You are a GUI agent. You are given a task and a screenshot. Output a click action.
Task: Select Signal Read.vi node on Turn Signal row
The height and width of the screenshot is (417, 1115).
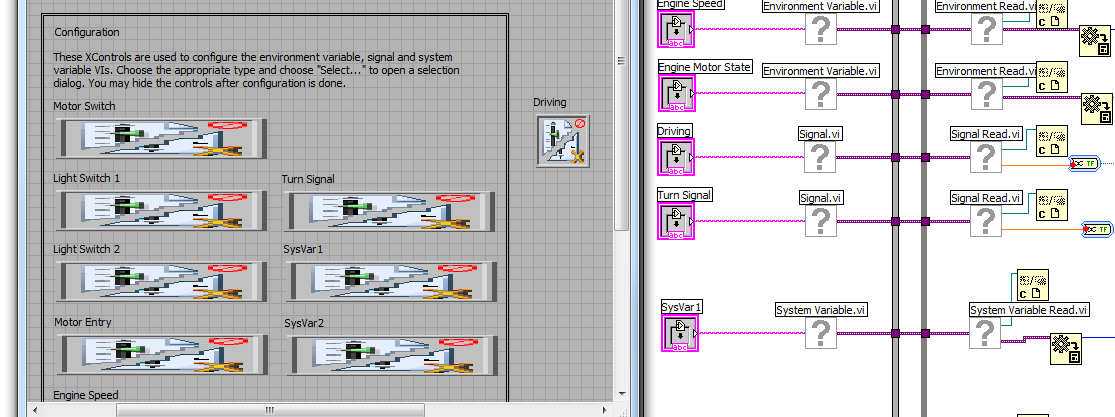coord(986,221)
